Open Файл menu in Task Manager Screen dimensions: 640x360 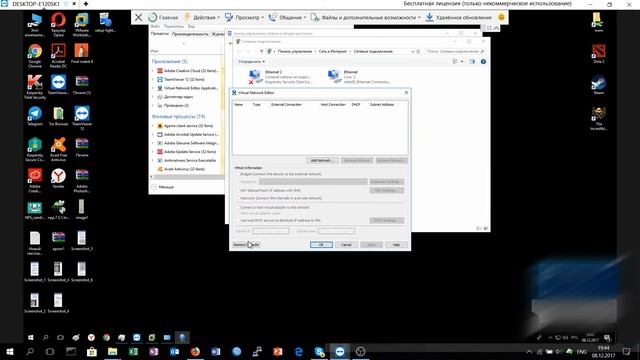pyautogui.click(x=155, y=26)
